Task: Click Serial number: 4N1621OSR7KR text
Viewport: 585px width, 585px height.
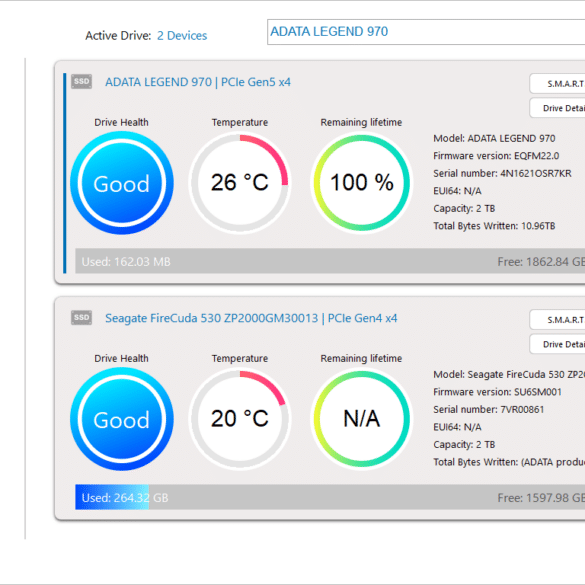Action: [x=502, y=173]
